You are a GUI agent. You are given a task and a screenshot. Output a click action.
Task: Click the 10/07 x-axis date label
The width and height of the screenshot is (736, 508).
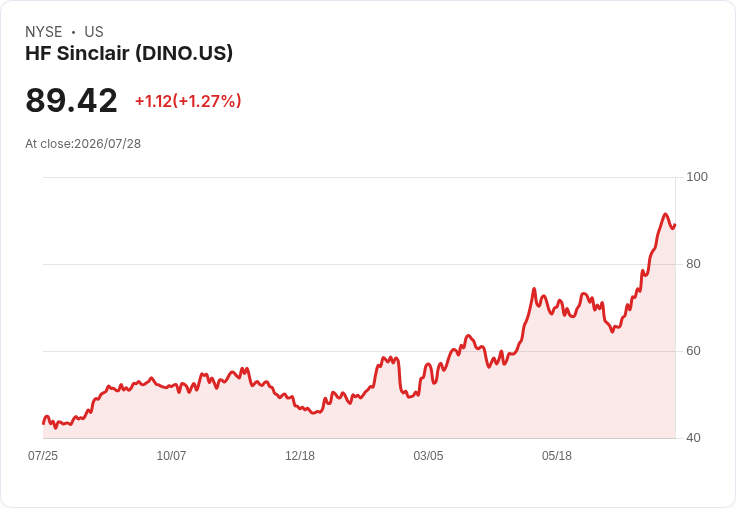tap(171, 455)
